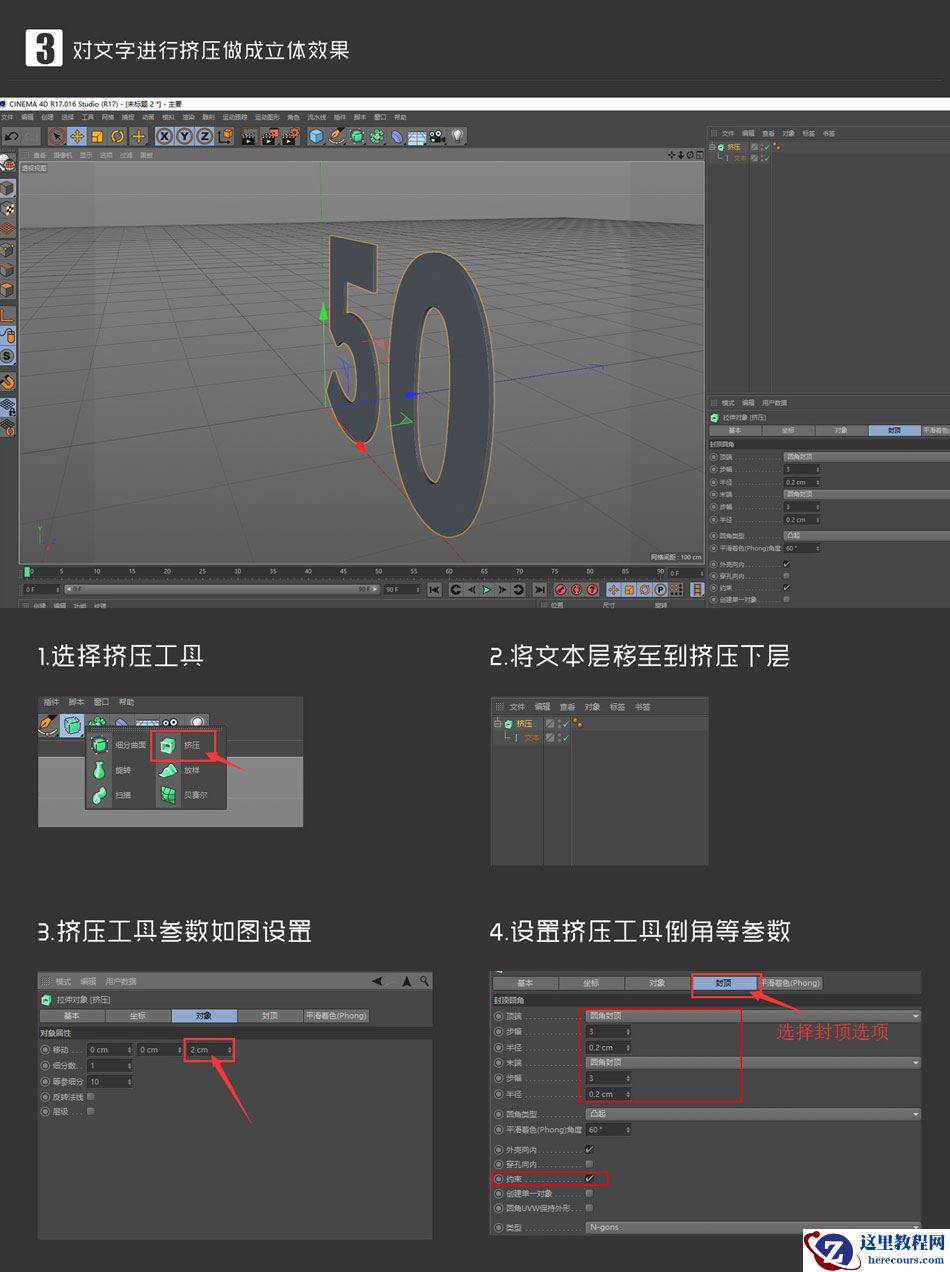Screen dimensions: 950x1272
Task: Choose the Subdivision Surface icon in the popup
Action: pos(99,746)
